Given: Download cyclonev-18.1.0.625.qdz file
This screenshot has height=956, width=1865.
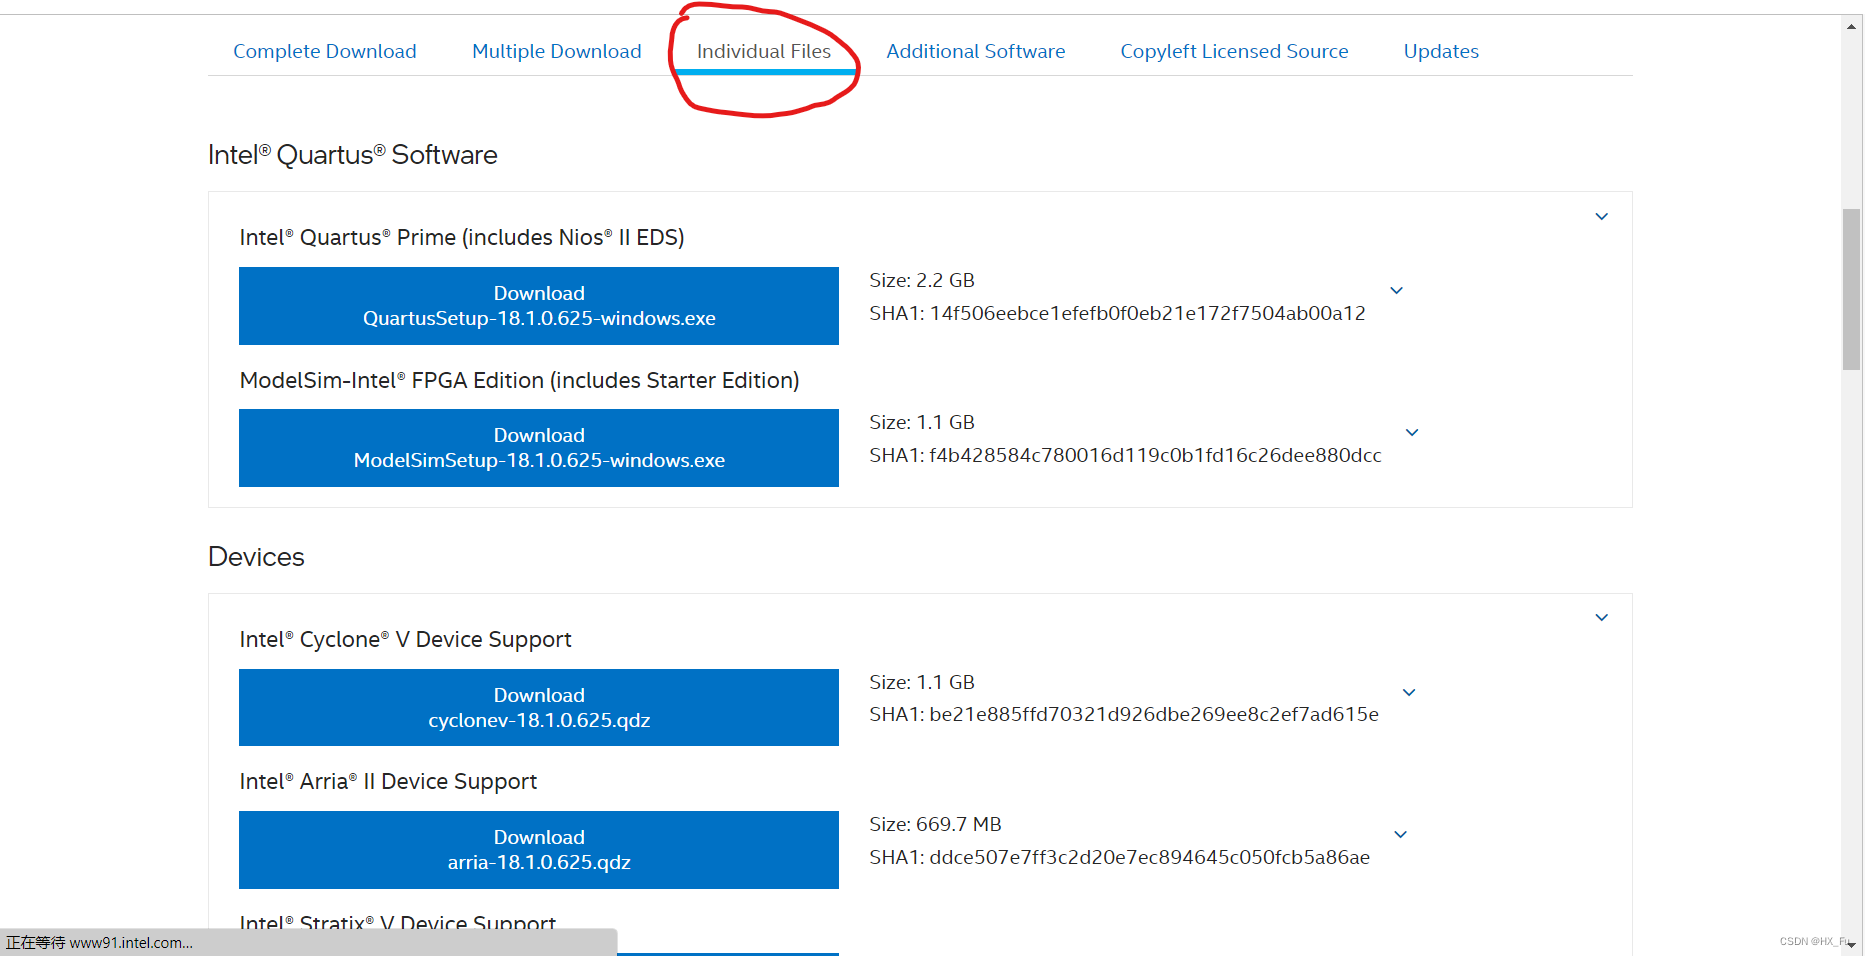Looking at the screenshot, I should (x=539, y=707).
